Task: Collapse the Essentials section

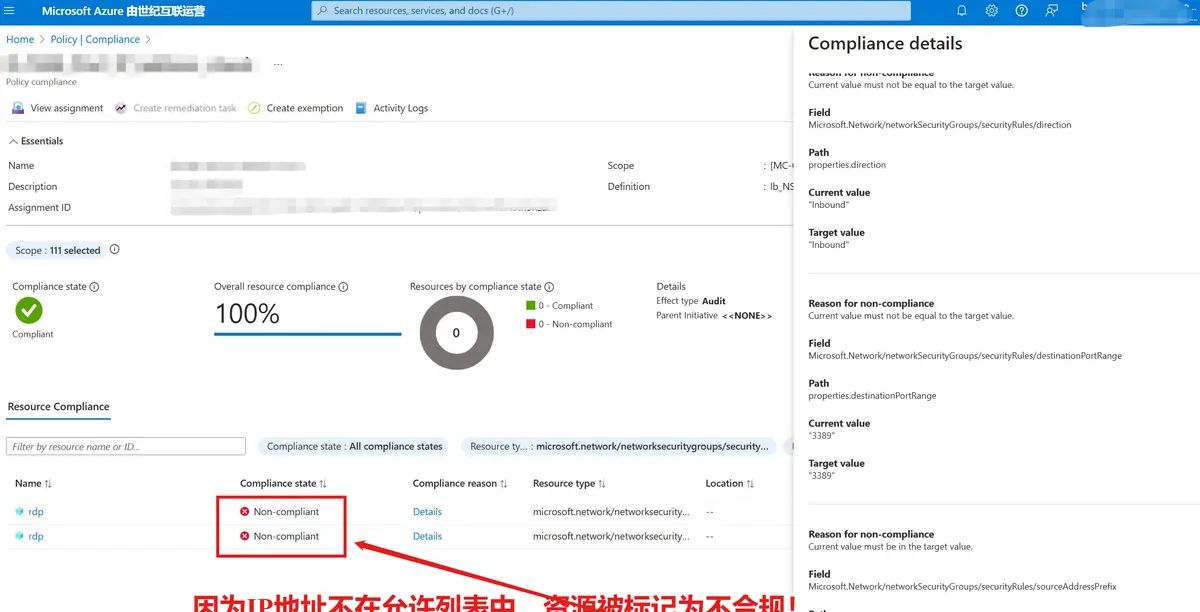Action: pos(13,141)
